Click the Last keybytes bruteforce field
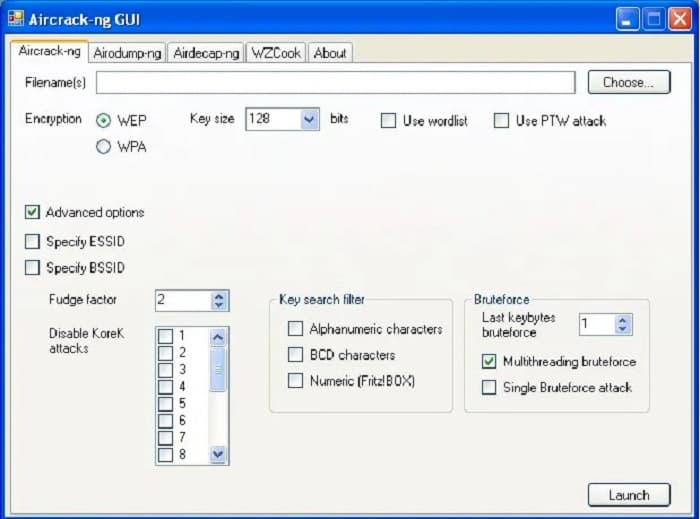 pos(597,324)
